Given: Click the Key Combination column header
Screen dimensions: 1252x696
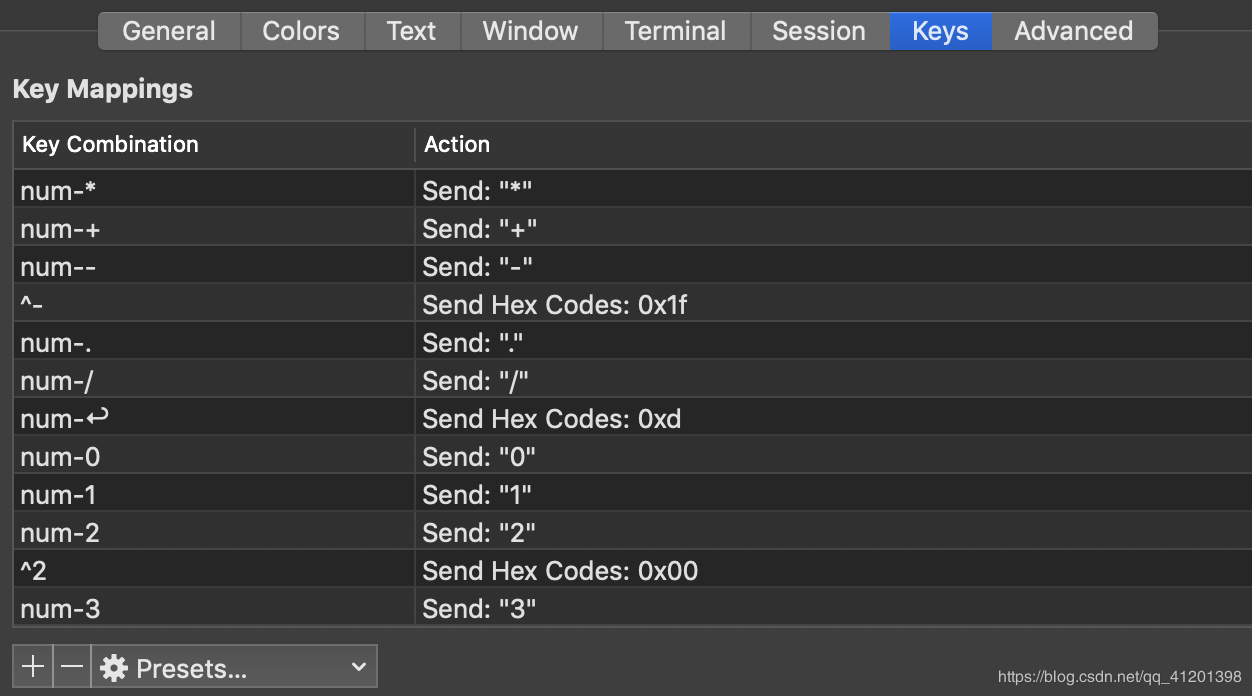Looking at the screenshot, I should pos(110,144).
